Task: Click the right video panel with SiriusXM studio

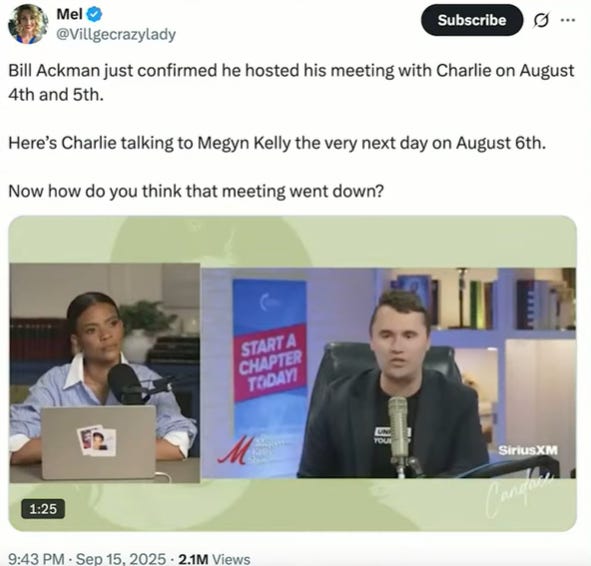Action: pos(389,373)
